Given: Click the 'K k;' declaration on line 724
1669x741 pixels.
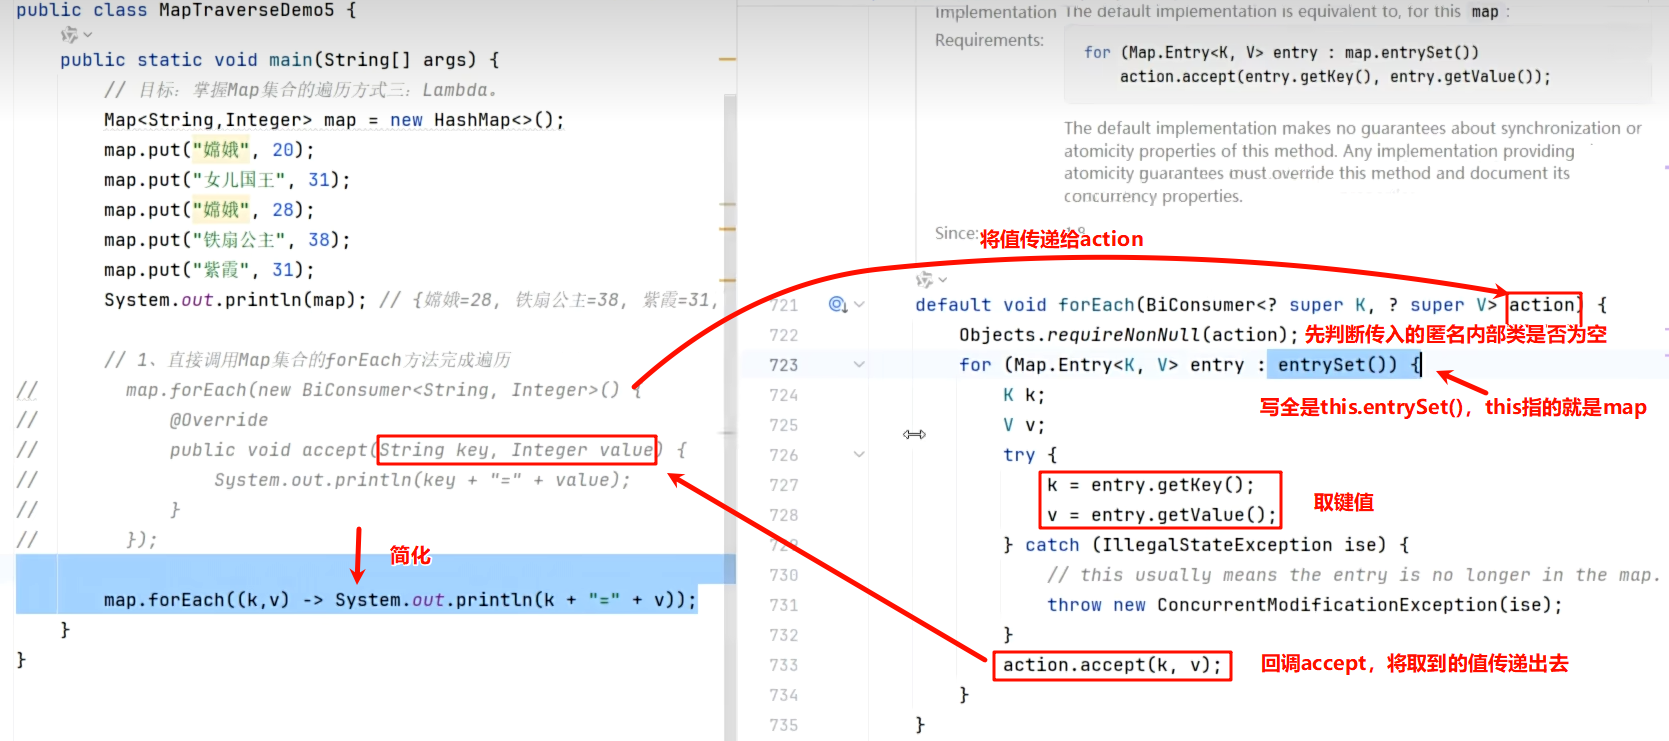Looking at the screenshot, I should click(1024, 395).
